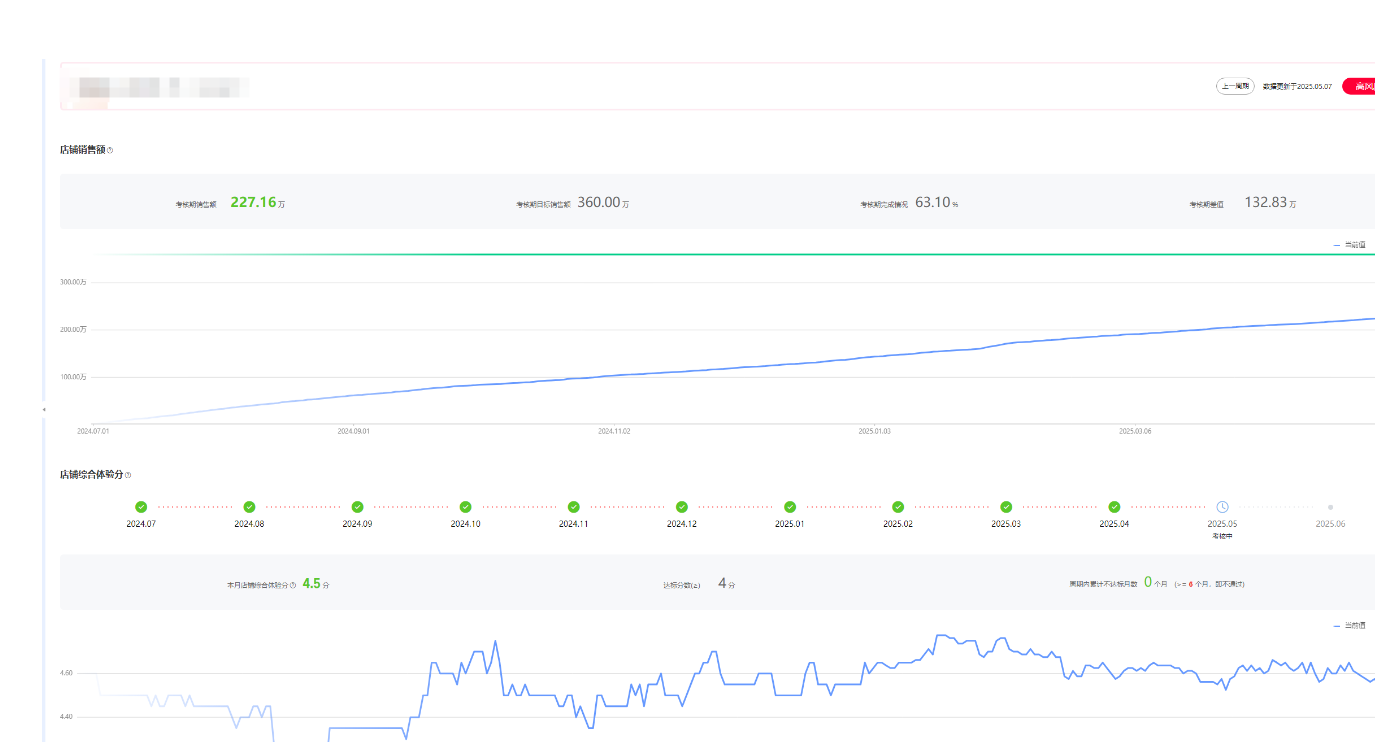Screen dimensions: 1389x756
Task: Select the 2024.09 green checkmark step
Action: tap(357, 507)
